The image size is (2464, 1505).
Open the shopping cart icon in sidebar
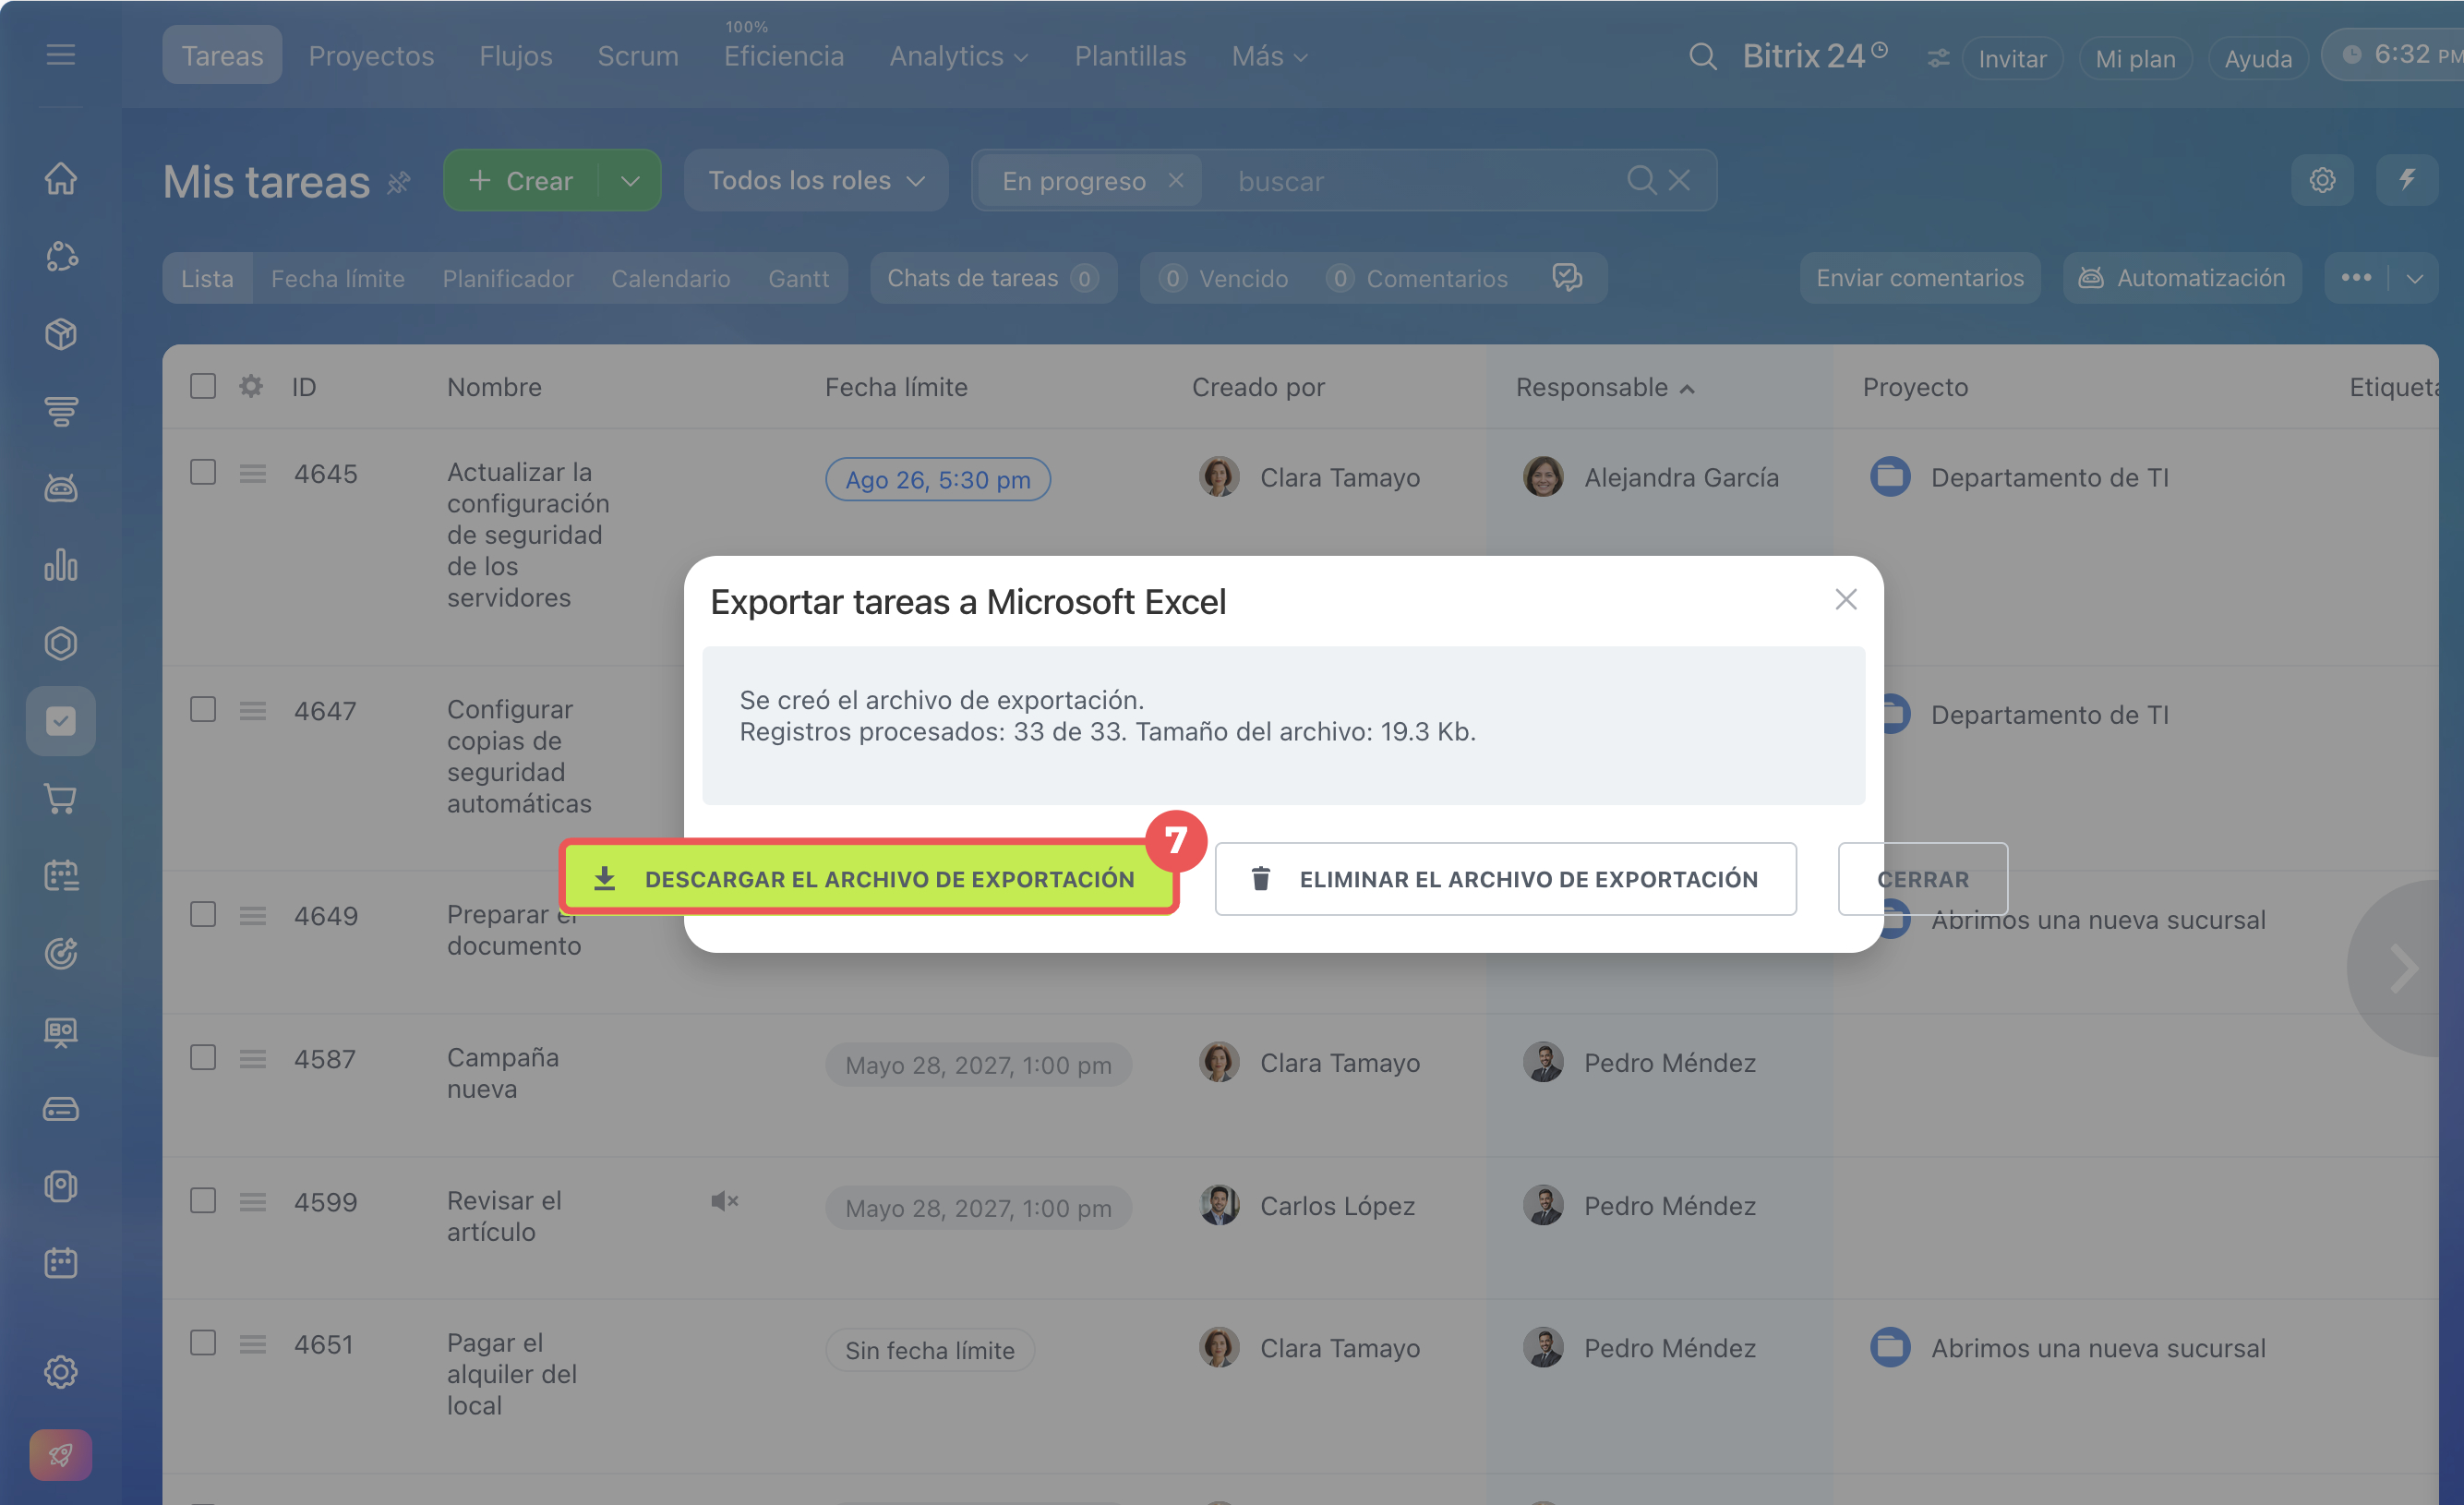click(61, 799)
